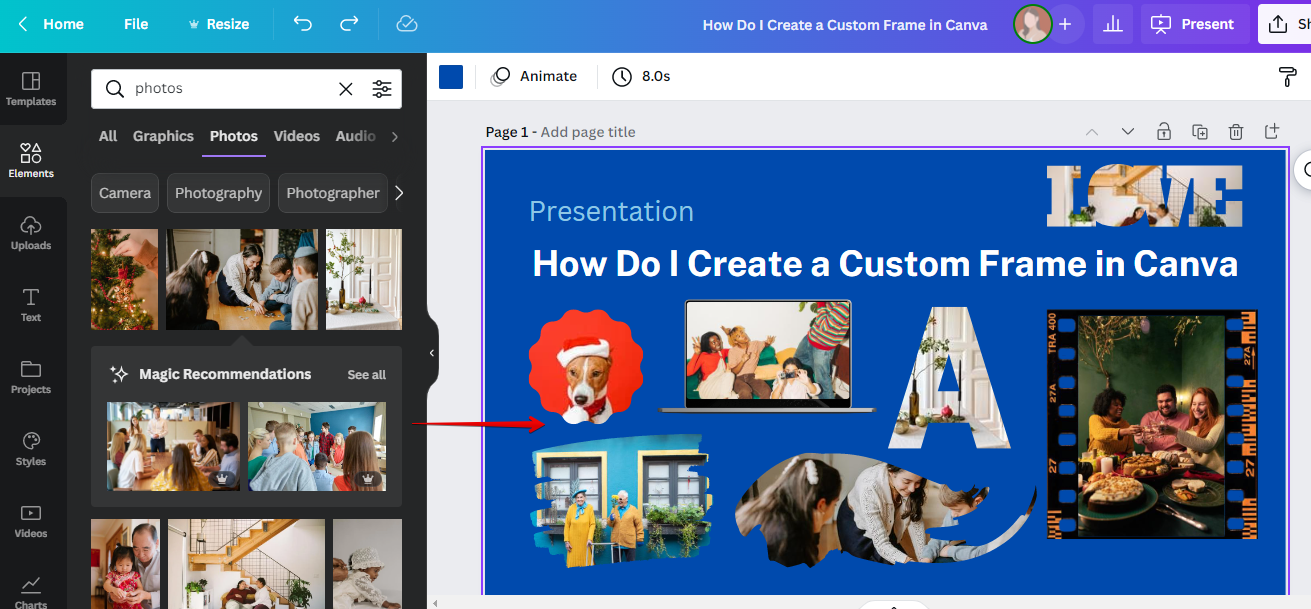Click the Undo arrow in the toolbar

[302, 23]
